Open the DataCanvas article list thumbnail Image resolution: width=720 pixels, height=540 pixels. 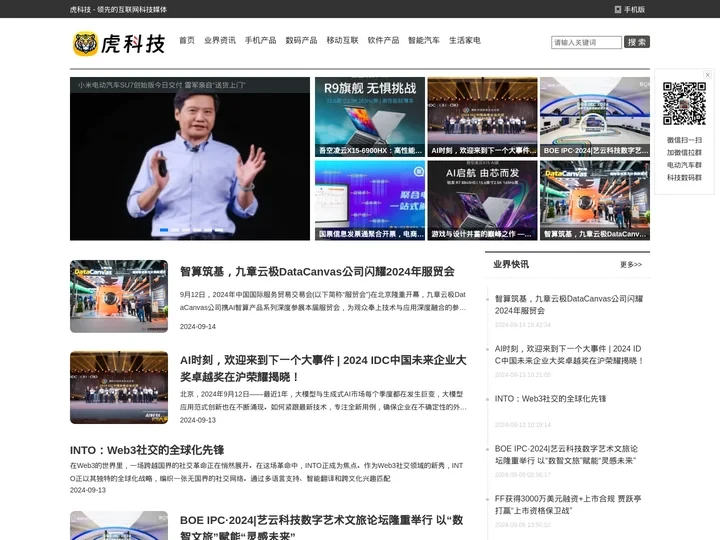tap(119, 296)
